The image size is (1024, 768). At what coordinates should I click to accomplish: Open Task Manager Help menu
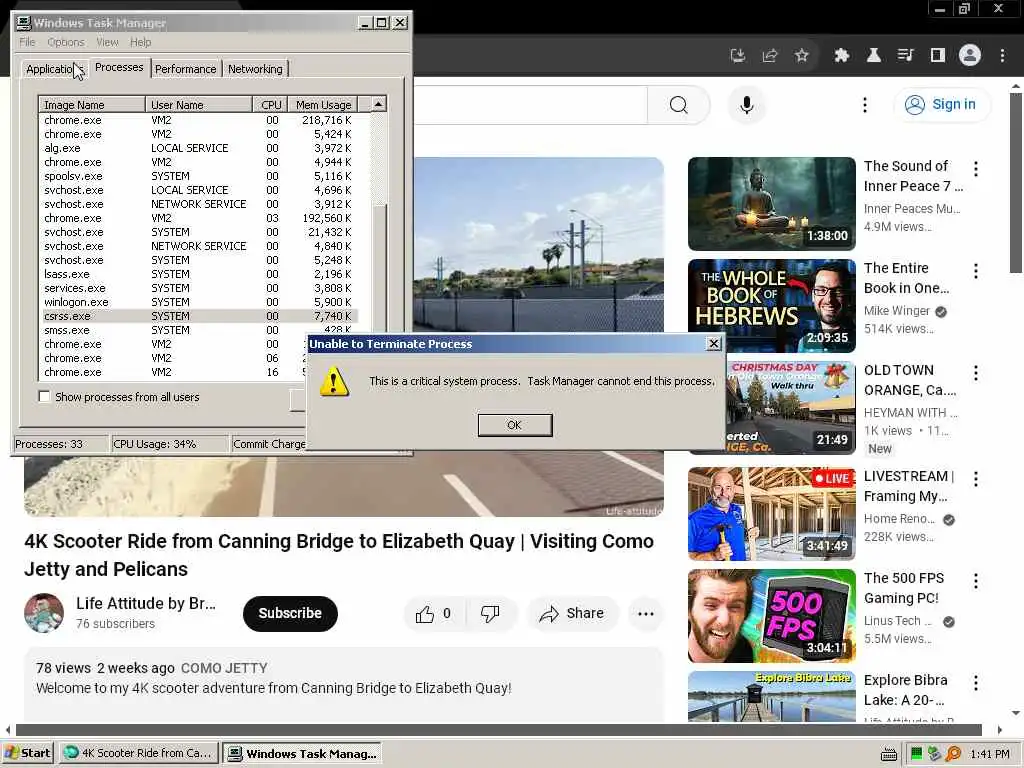click(140, 42)
